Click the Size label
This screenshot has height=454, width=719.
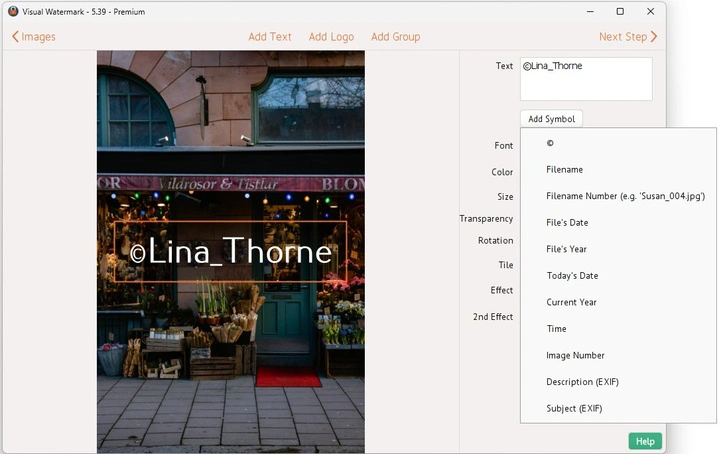(505, 197)
